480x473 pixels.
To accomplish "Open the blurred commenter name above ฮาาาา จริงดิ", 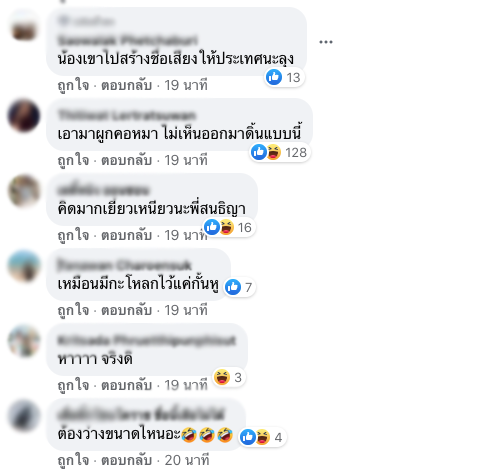I will 146,341.
